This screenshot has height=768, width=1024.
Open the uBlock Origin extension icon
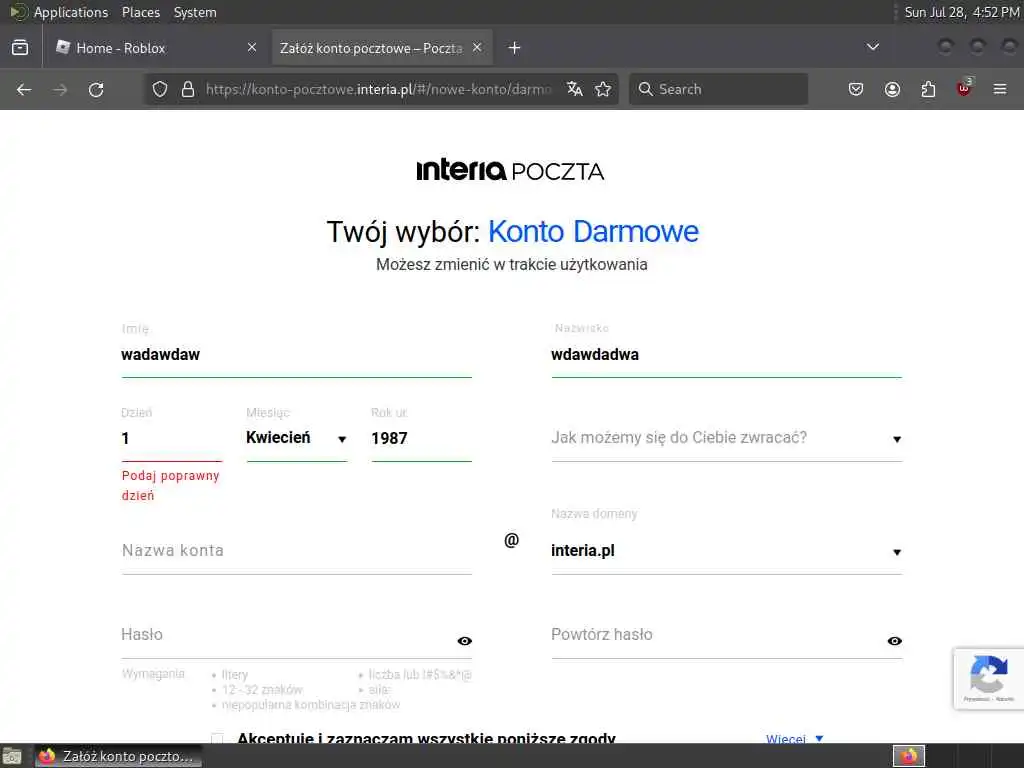pyautogui.click(x=964, y=88)
